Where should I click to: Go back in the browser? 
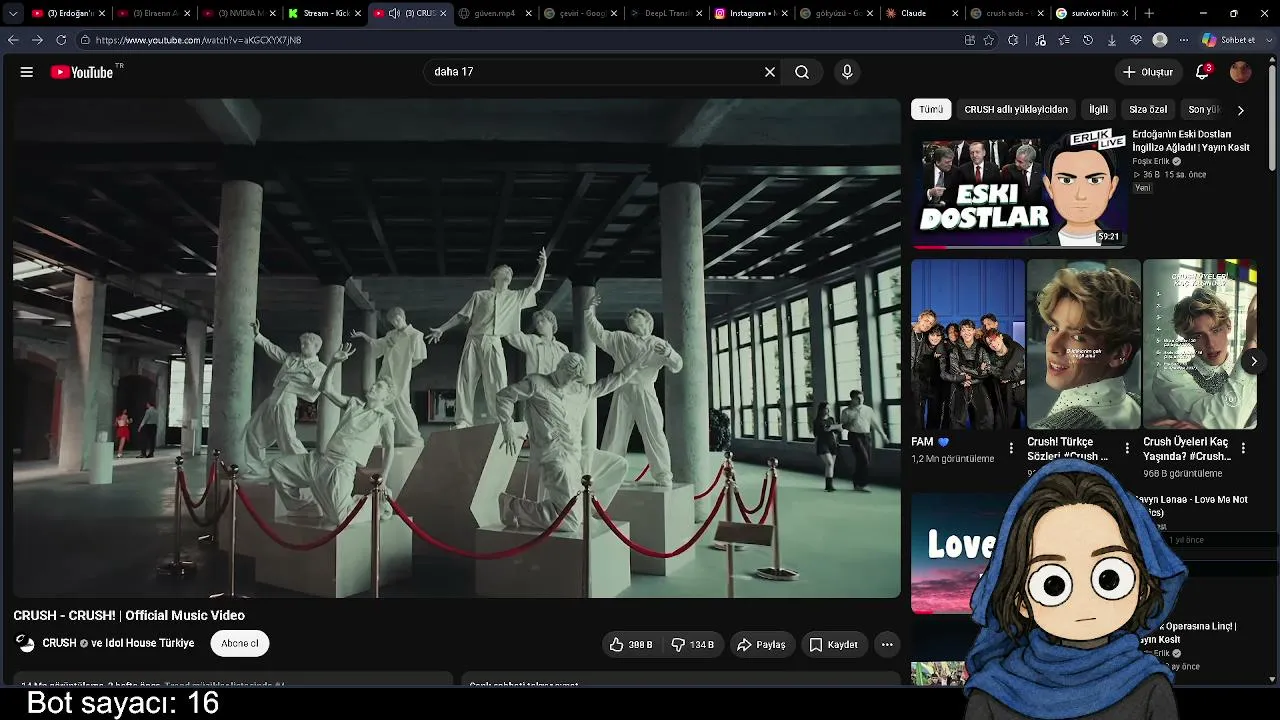tap(13, 40)
